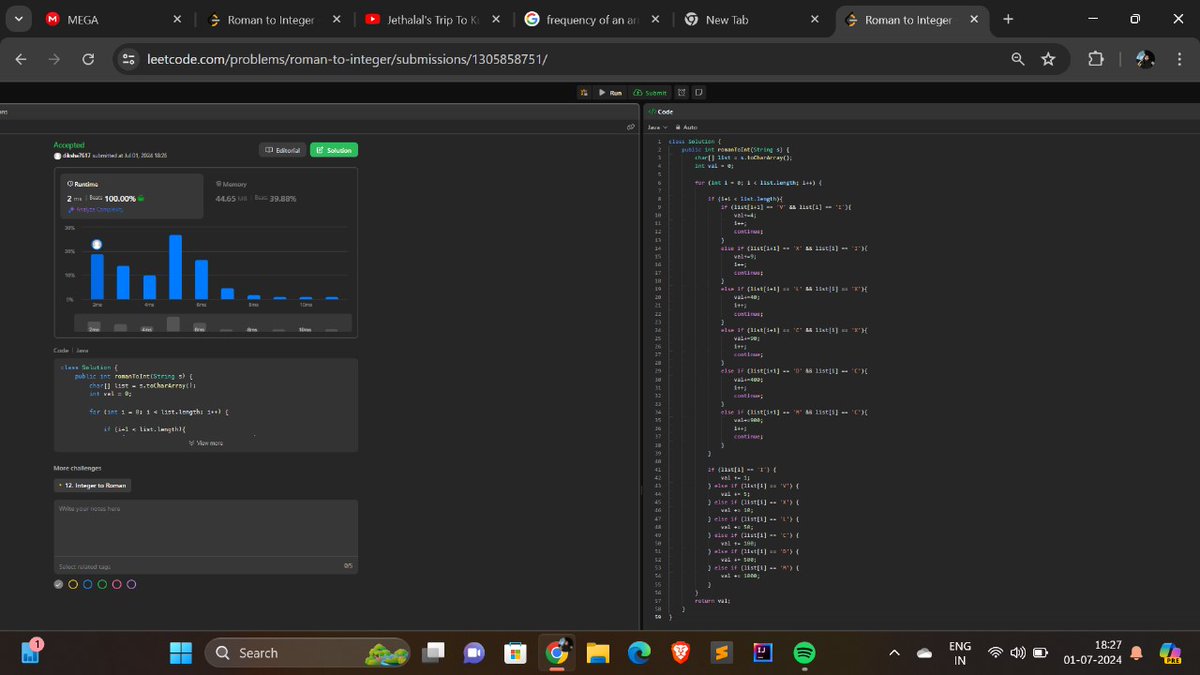Click the taskbar Search box

(x=307, y=653)
